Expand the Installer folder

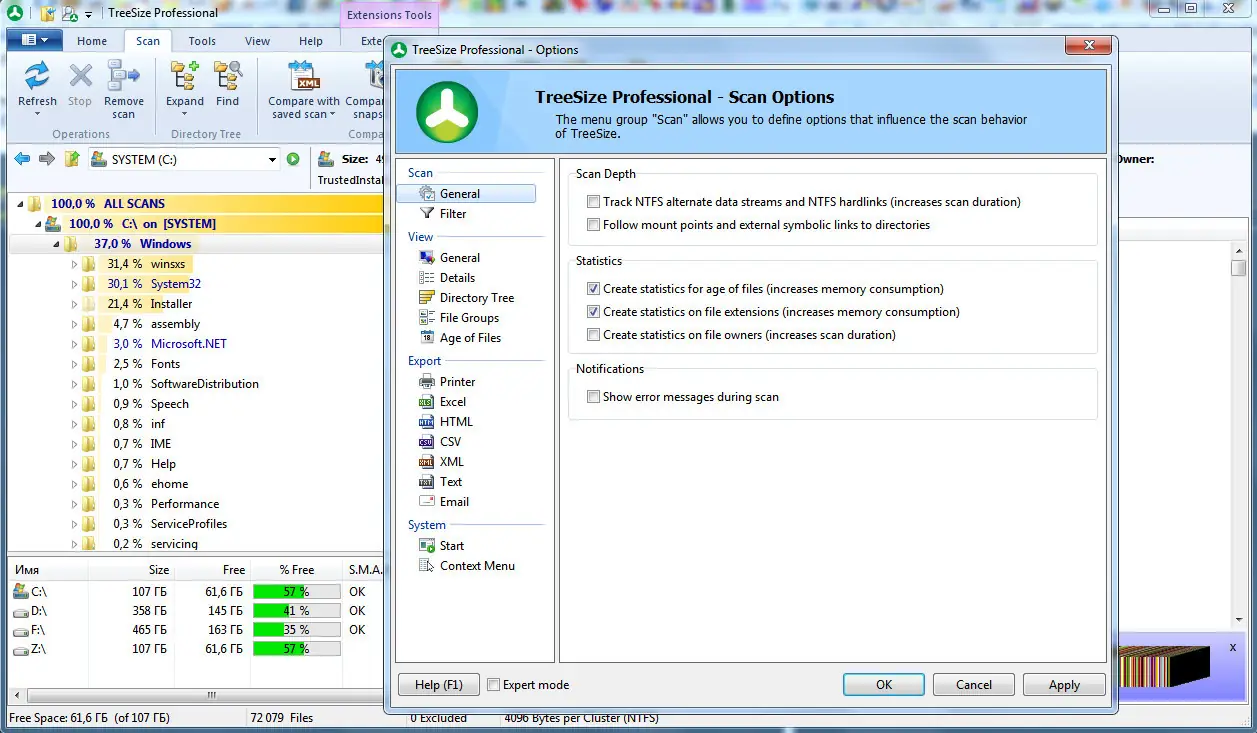(74, 304)
